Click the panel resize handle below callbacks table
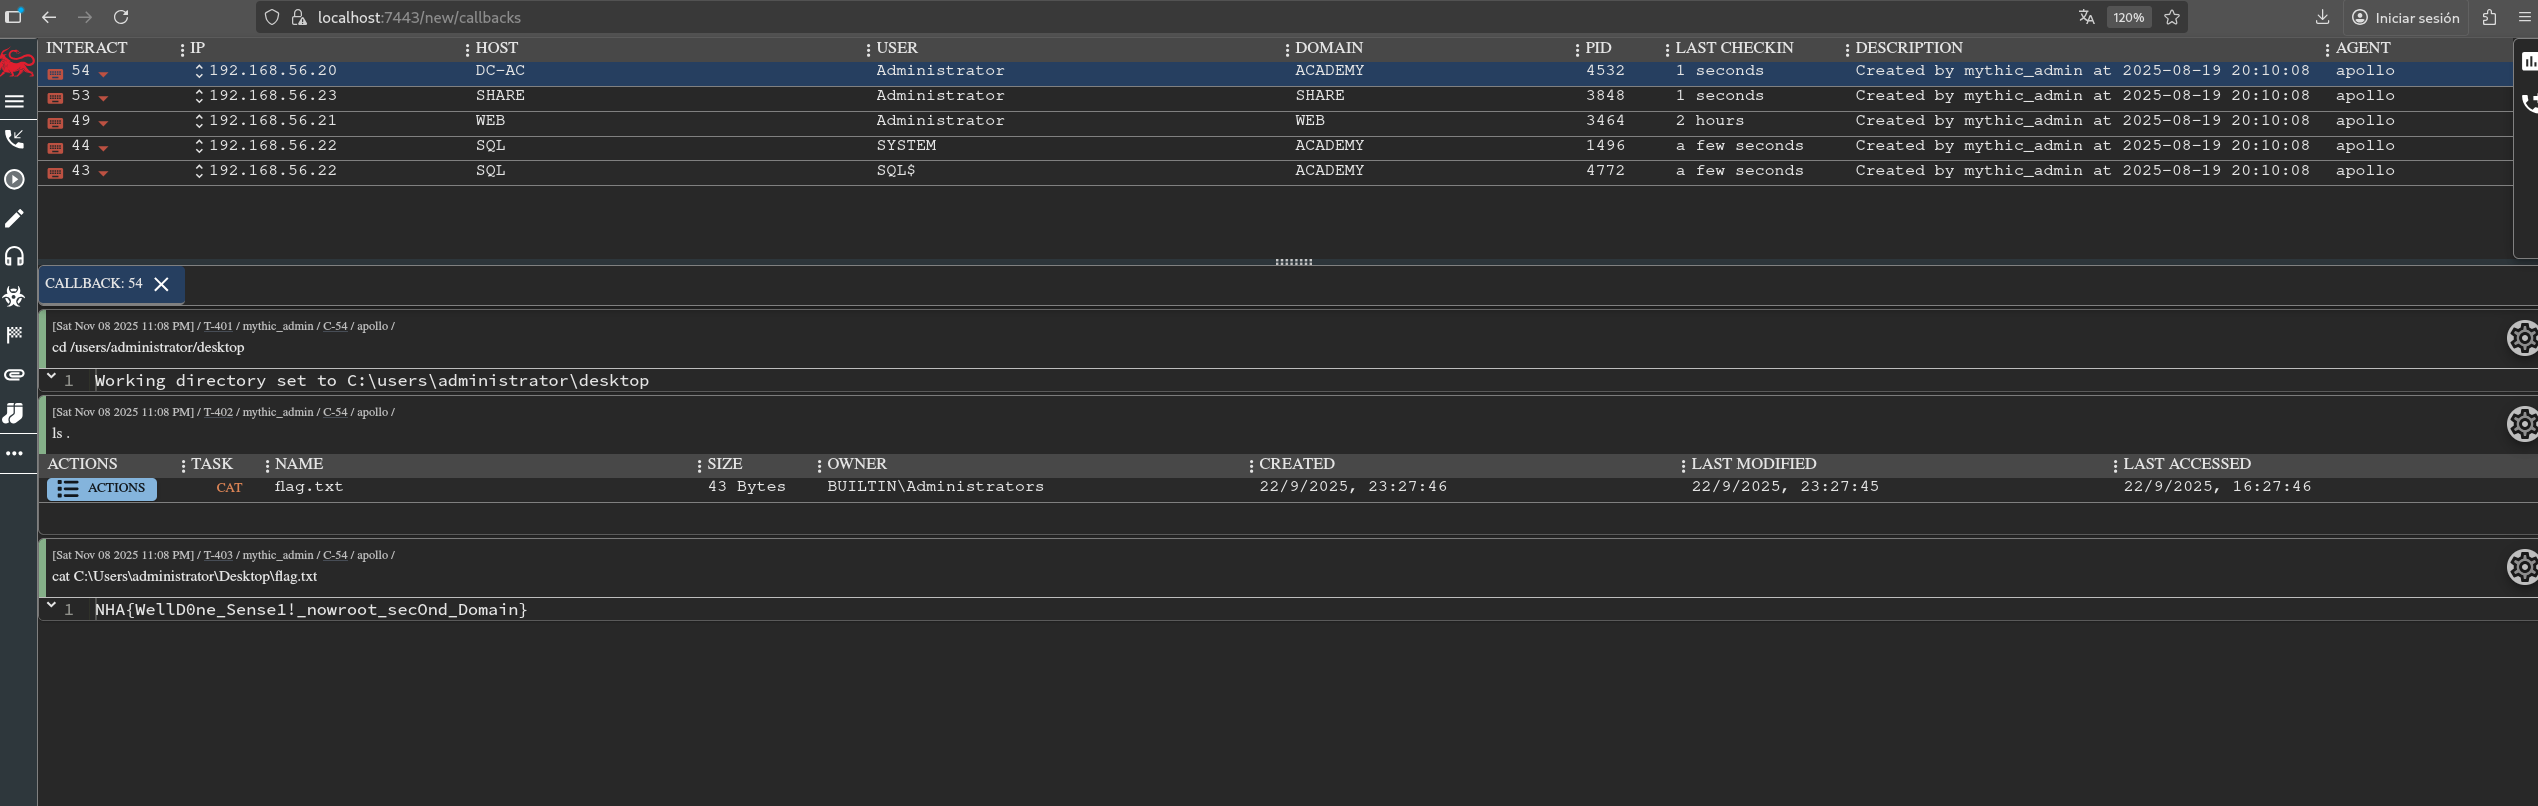Viewport: 2538px width, 806px height. click(x=1293, y=262)
